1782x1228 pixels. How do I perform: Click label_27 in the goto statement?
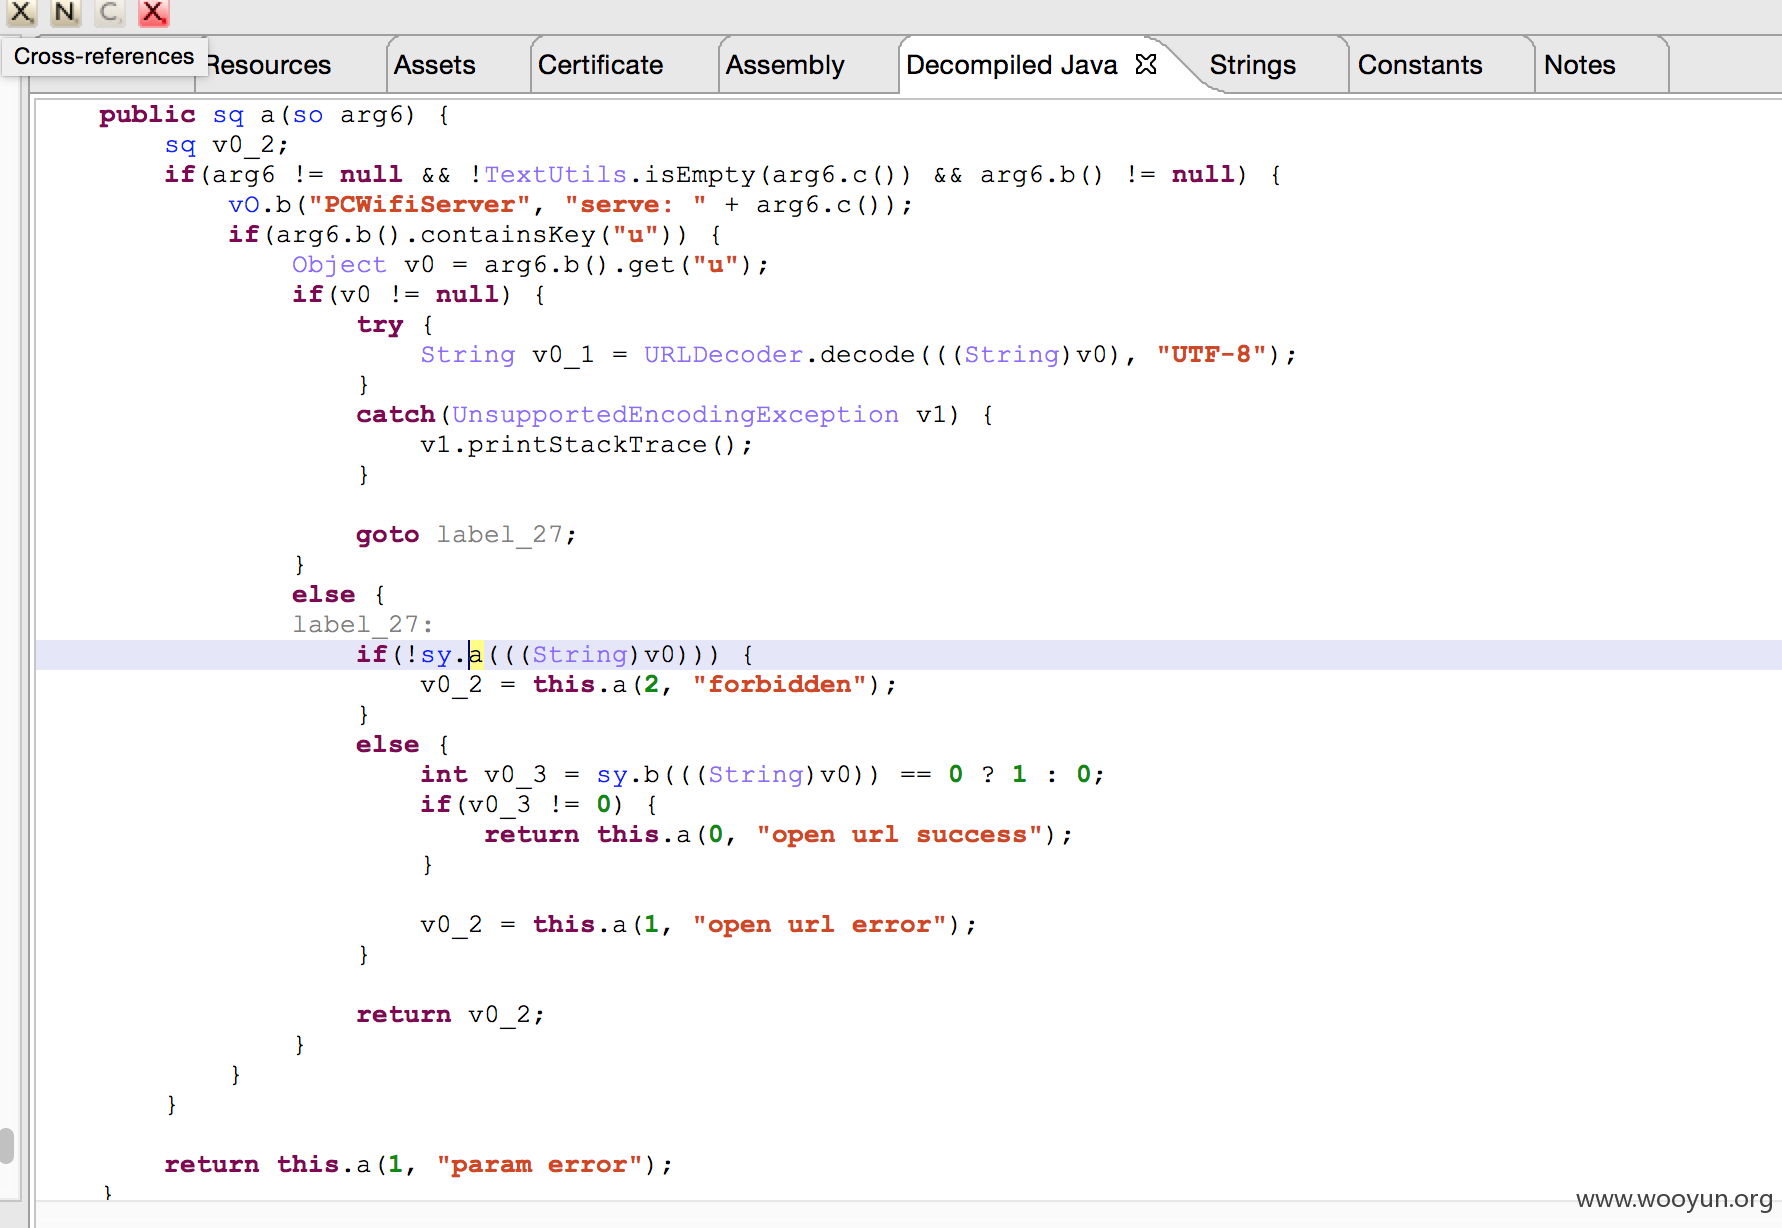point(499,535)
